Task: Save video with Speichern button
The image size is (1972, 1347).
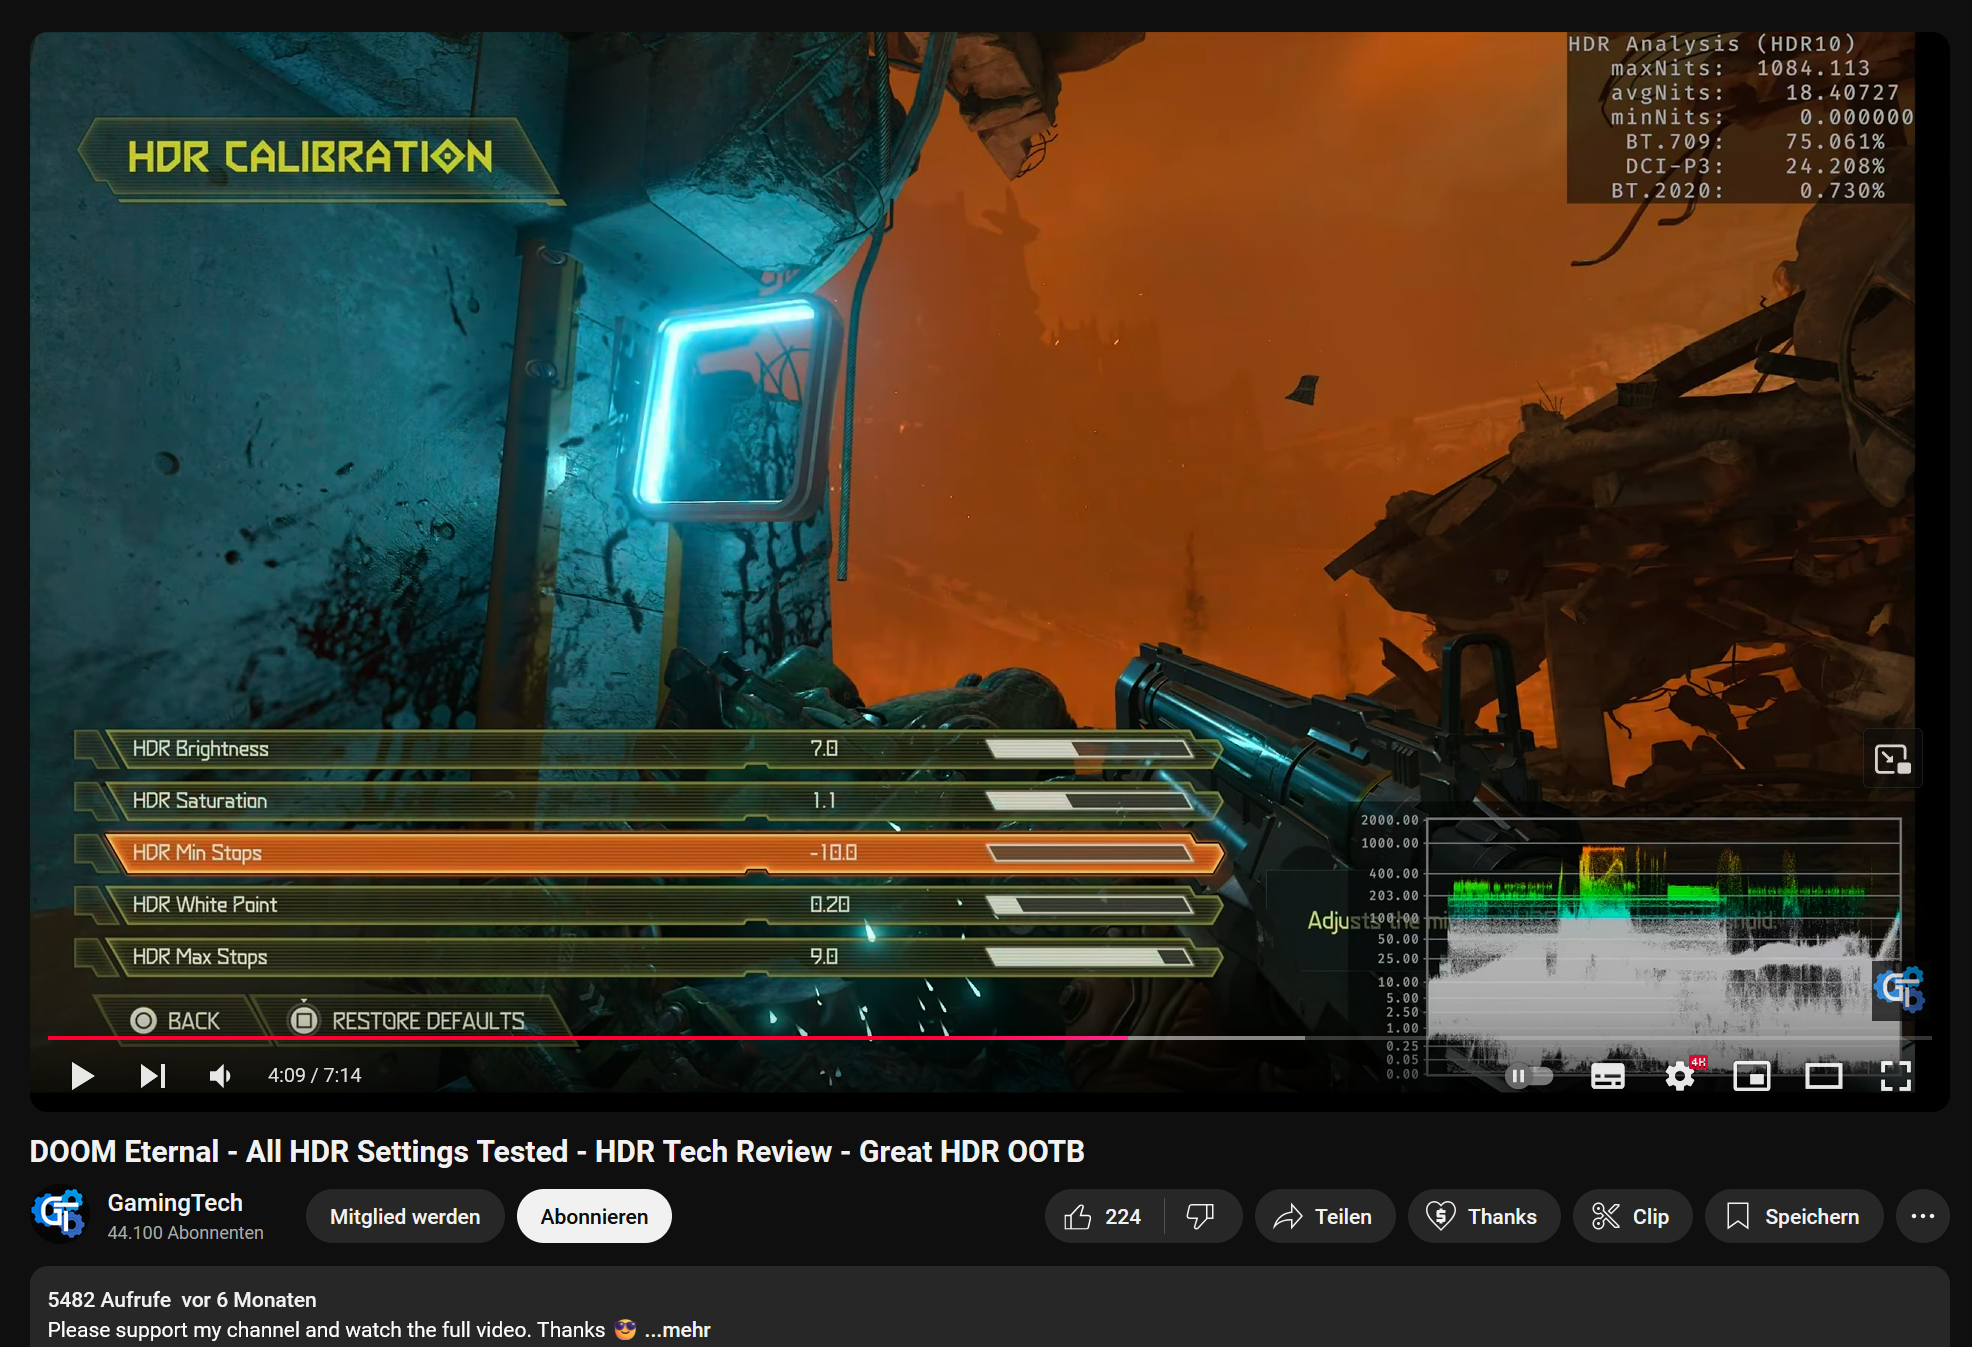Action: (1793, 1216)
